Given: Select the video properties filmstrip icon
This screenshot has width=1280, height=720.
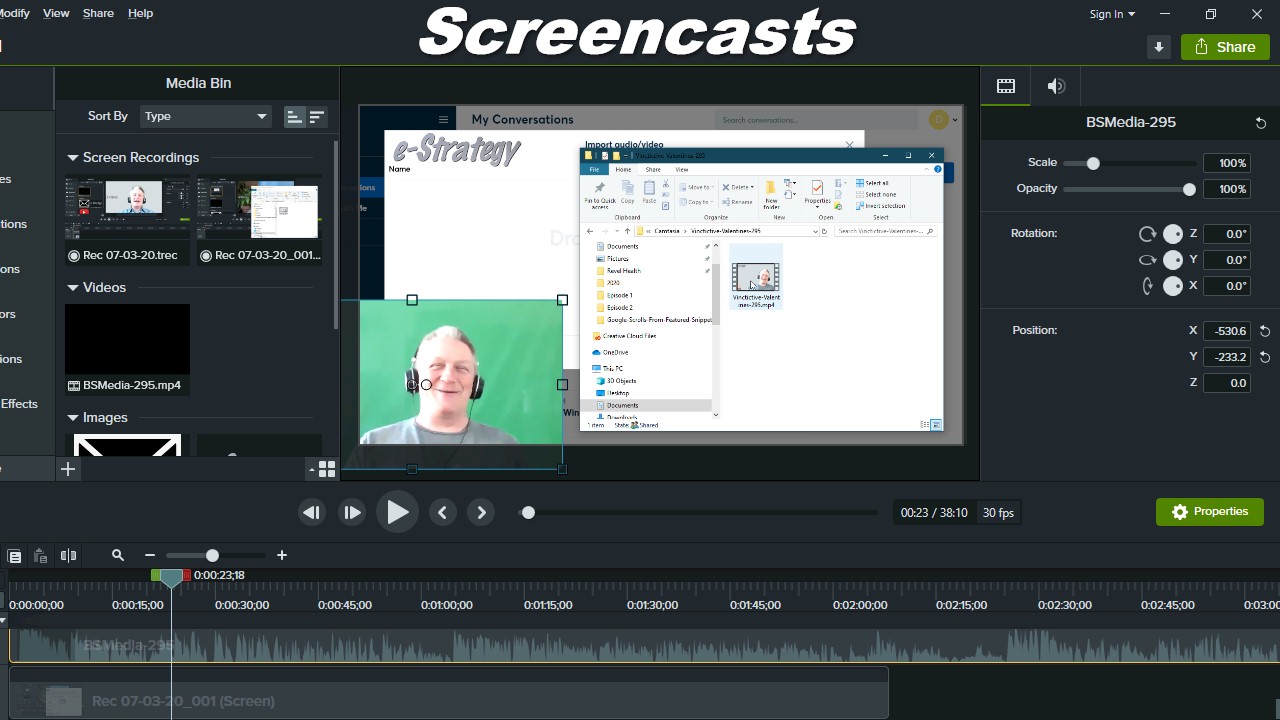Looking at the screenshot, I should (1005, 85).
